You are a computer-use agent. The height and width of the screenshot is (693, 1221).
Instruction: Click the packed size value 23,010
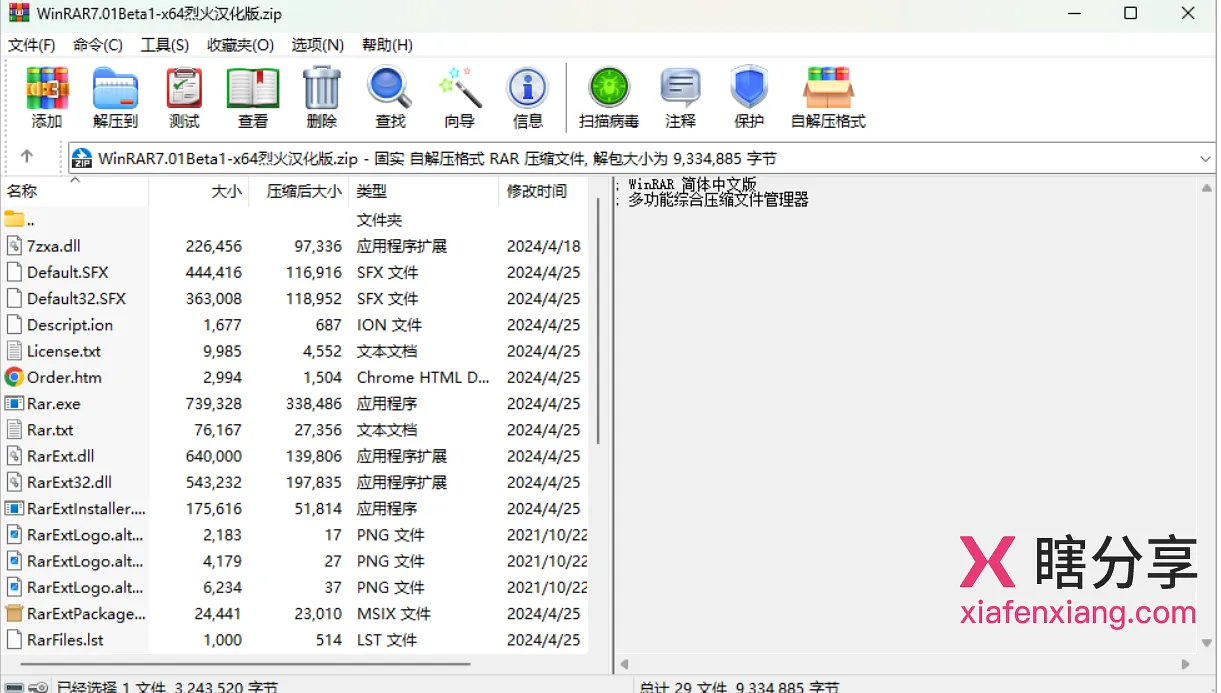317,614
